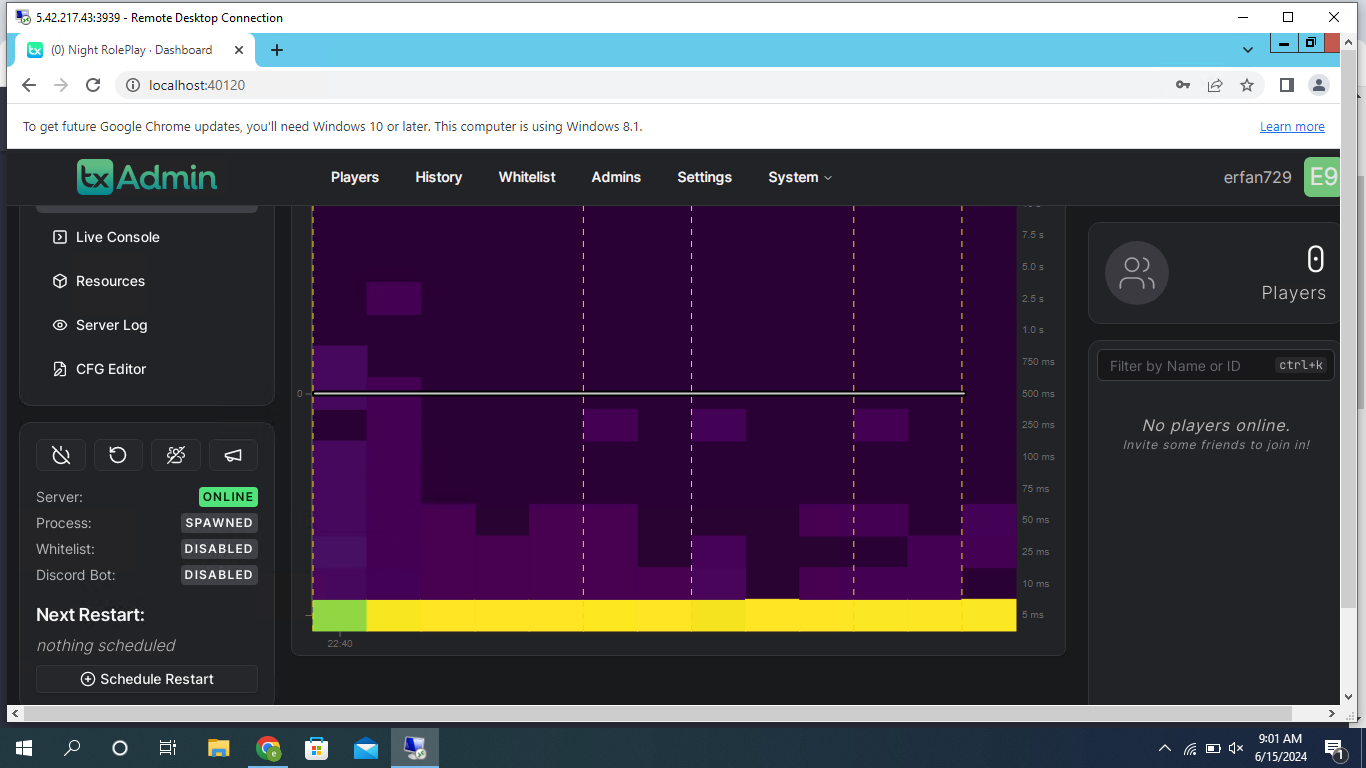Open the CFG Editor
Screen dimensions: 1366x768
coord(110,369)
